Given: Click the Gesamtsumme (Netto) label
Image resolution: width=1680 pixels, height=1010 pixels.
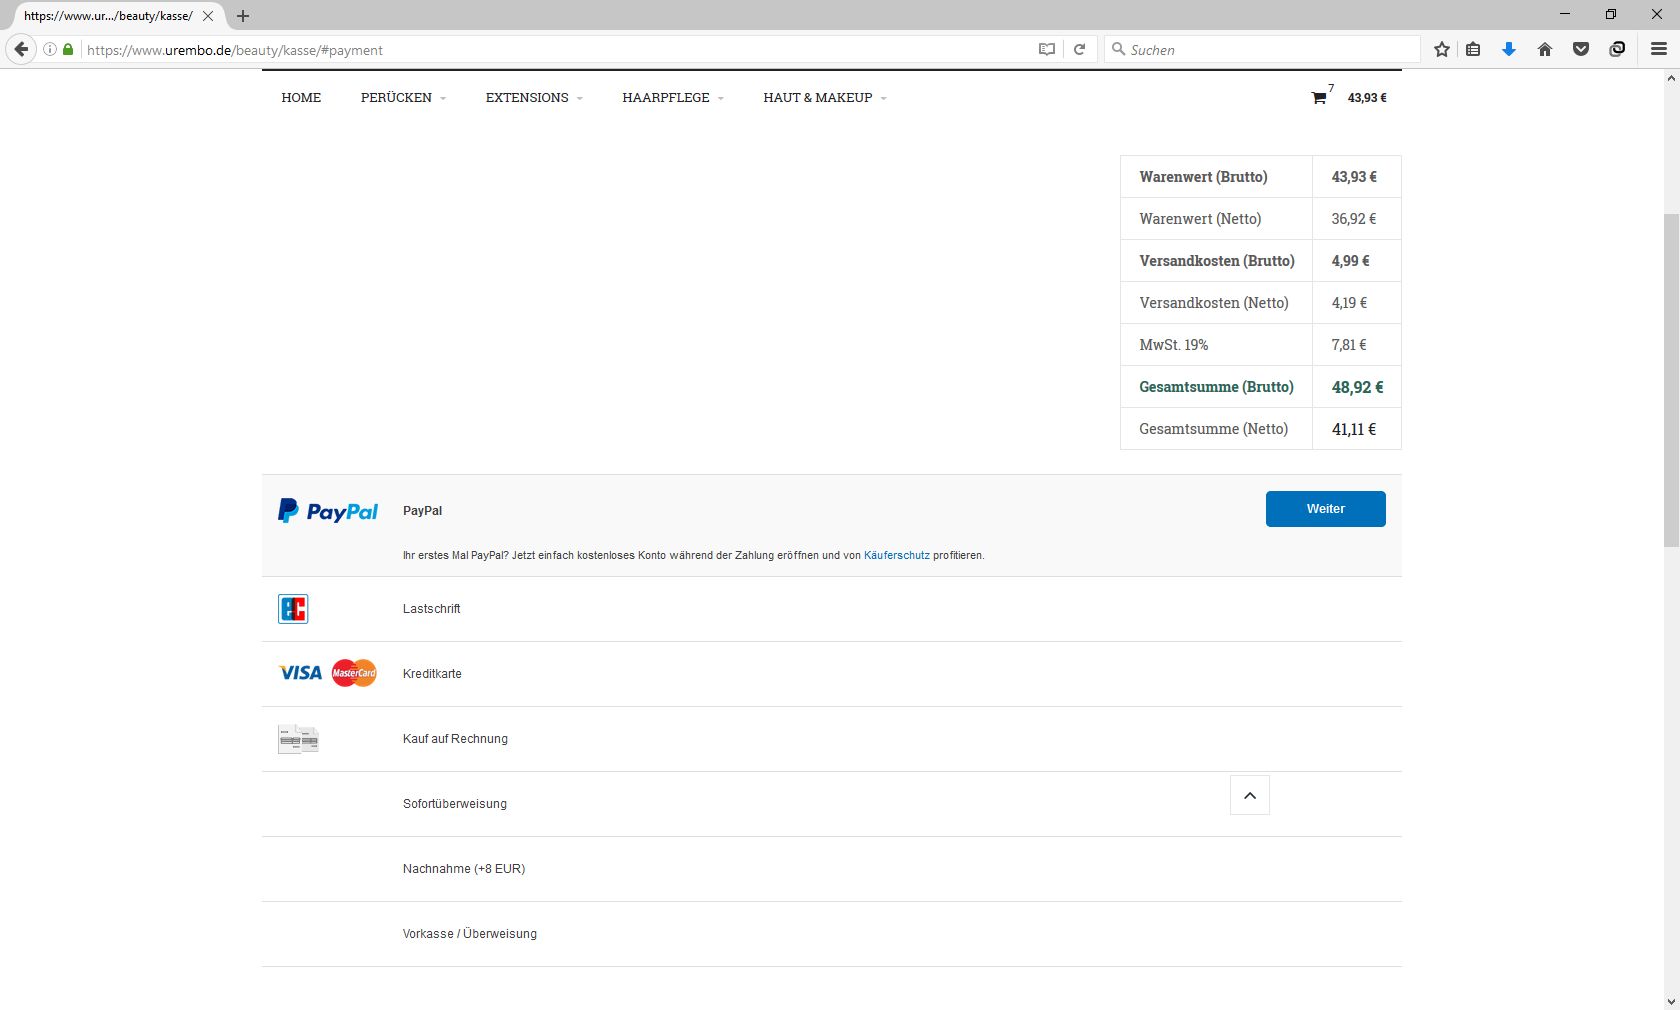Looking at the screenshot, I should [1213, 429].
